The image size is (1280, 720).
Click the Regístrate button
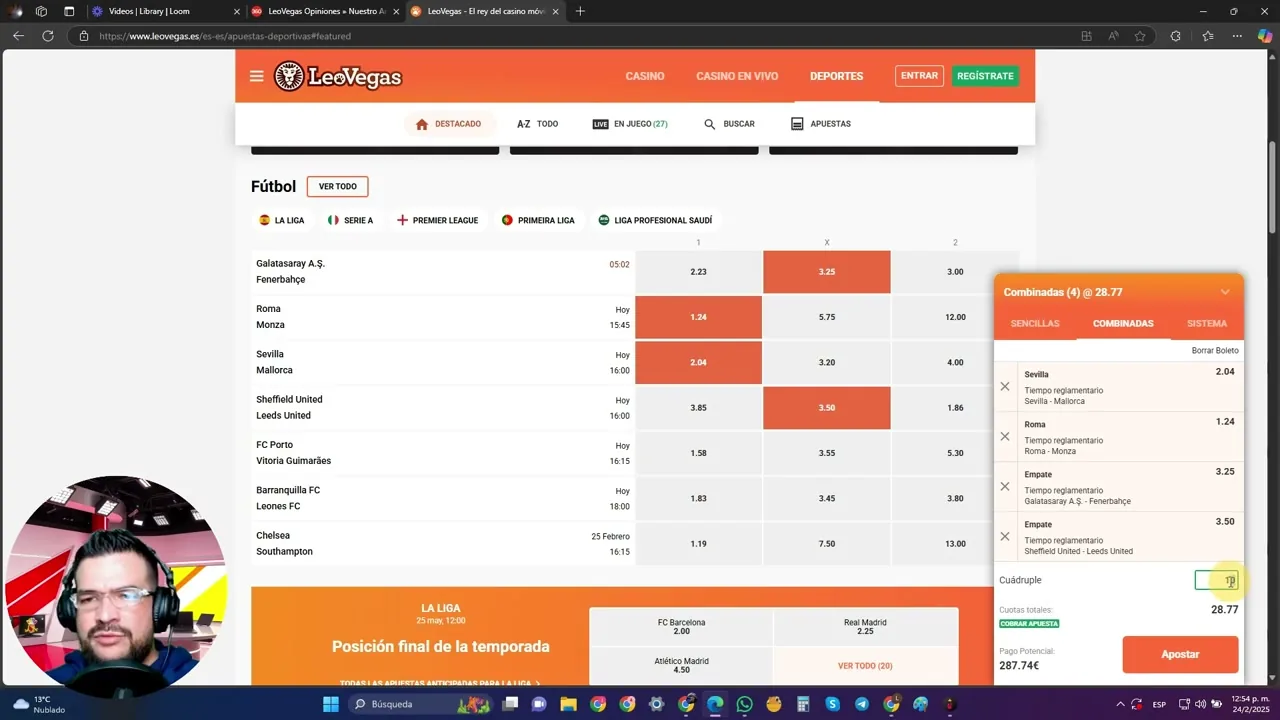pyautogui.click(x=985, y=76)
